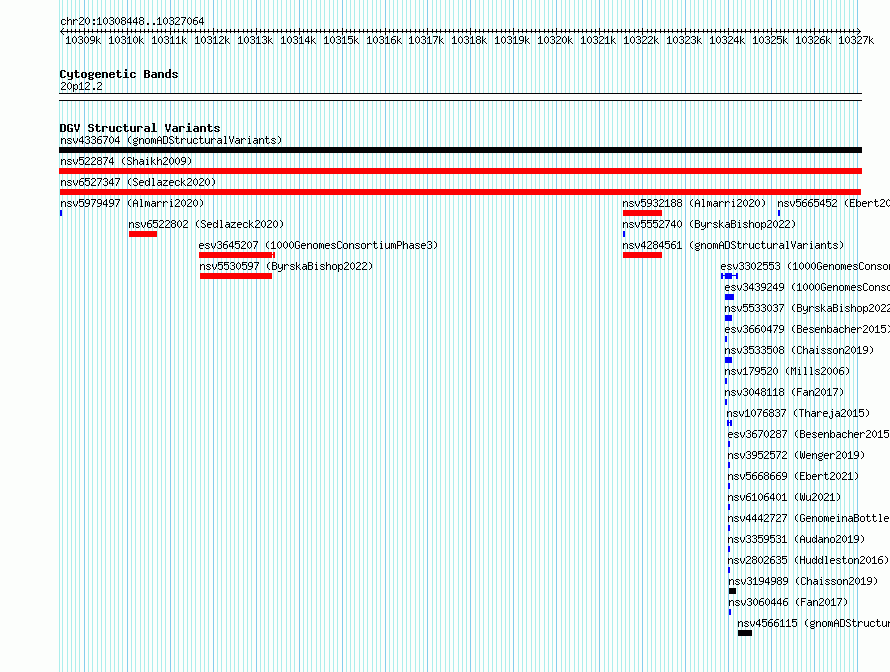
Task: Open nsv3359531 (Audano2019) label
Action: coord(796,539)
